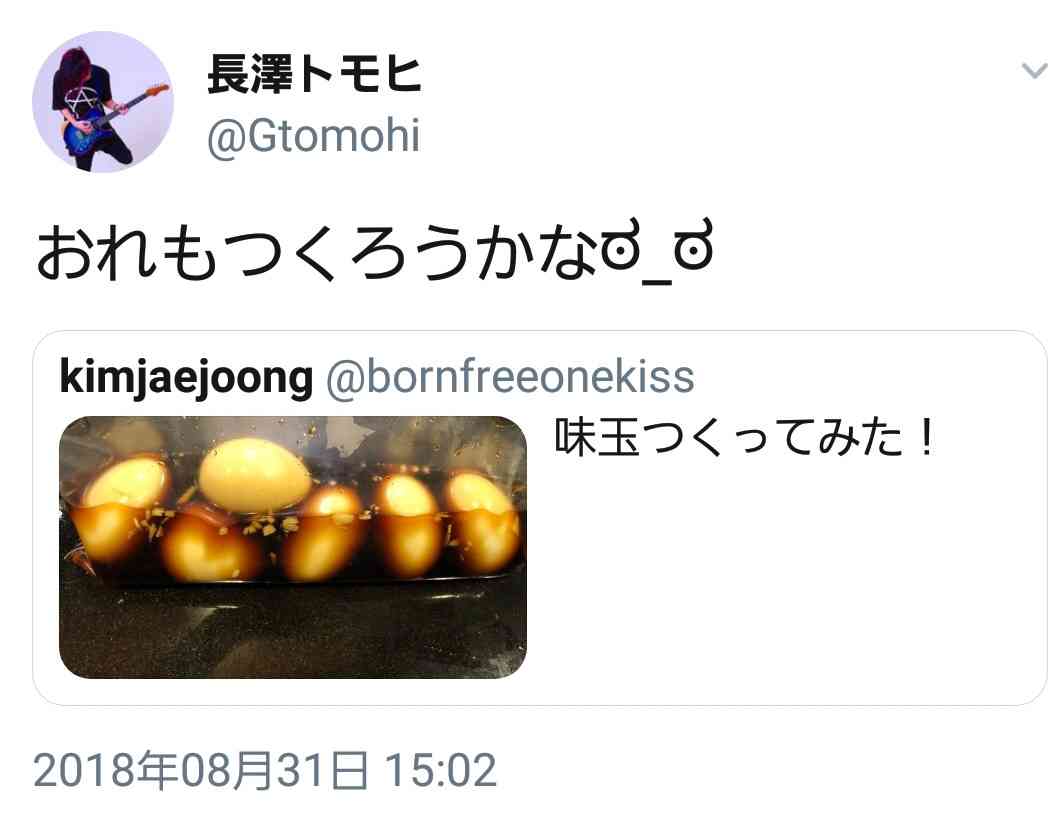The image size is (1058, 828).
Task: Click the 15:02 time in the timestamp
Action: 440,770
